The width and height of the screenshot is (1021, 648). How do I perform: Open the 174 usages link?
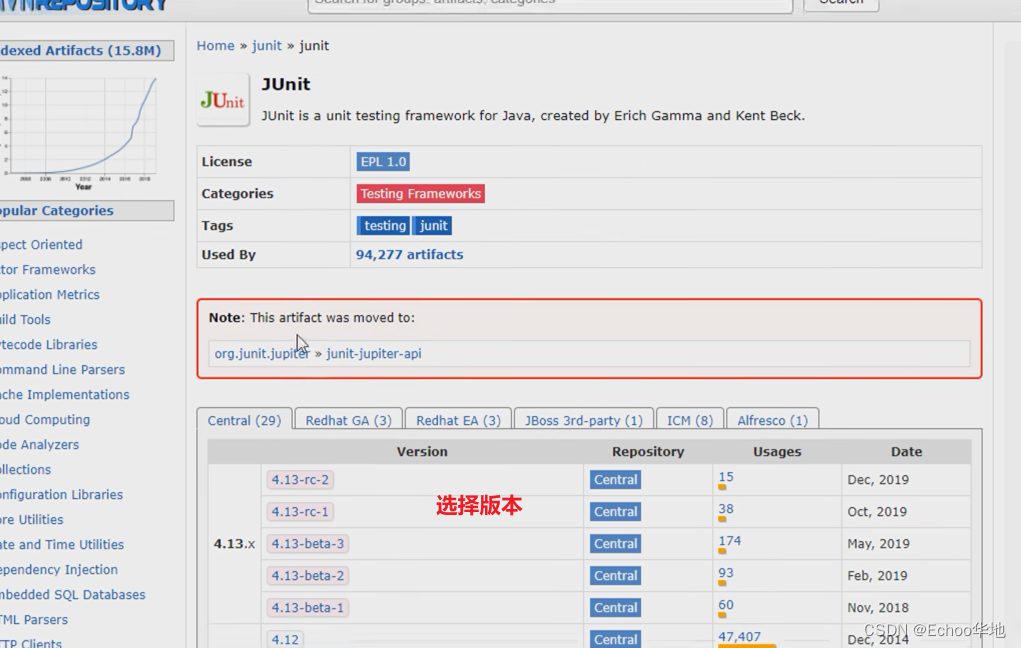[730, 541]
